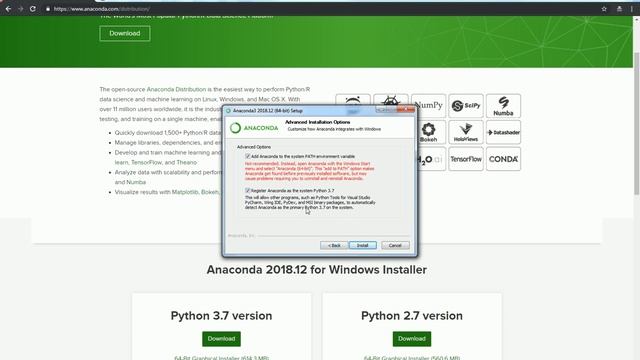This screenshot has width=640, height=360.
Task: Go back in the browser
Action: click(x=8, y=9)
